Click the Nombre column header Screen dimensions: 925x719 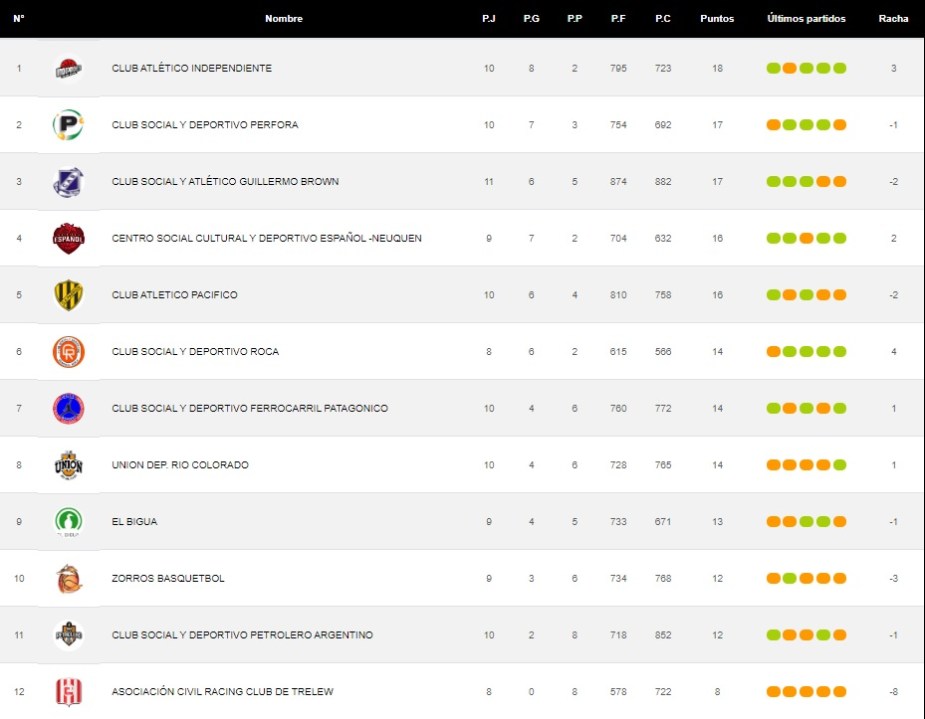coord(284,19)
